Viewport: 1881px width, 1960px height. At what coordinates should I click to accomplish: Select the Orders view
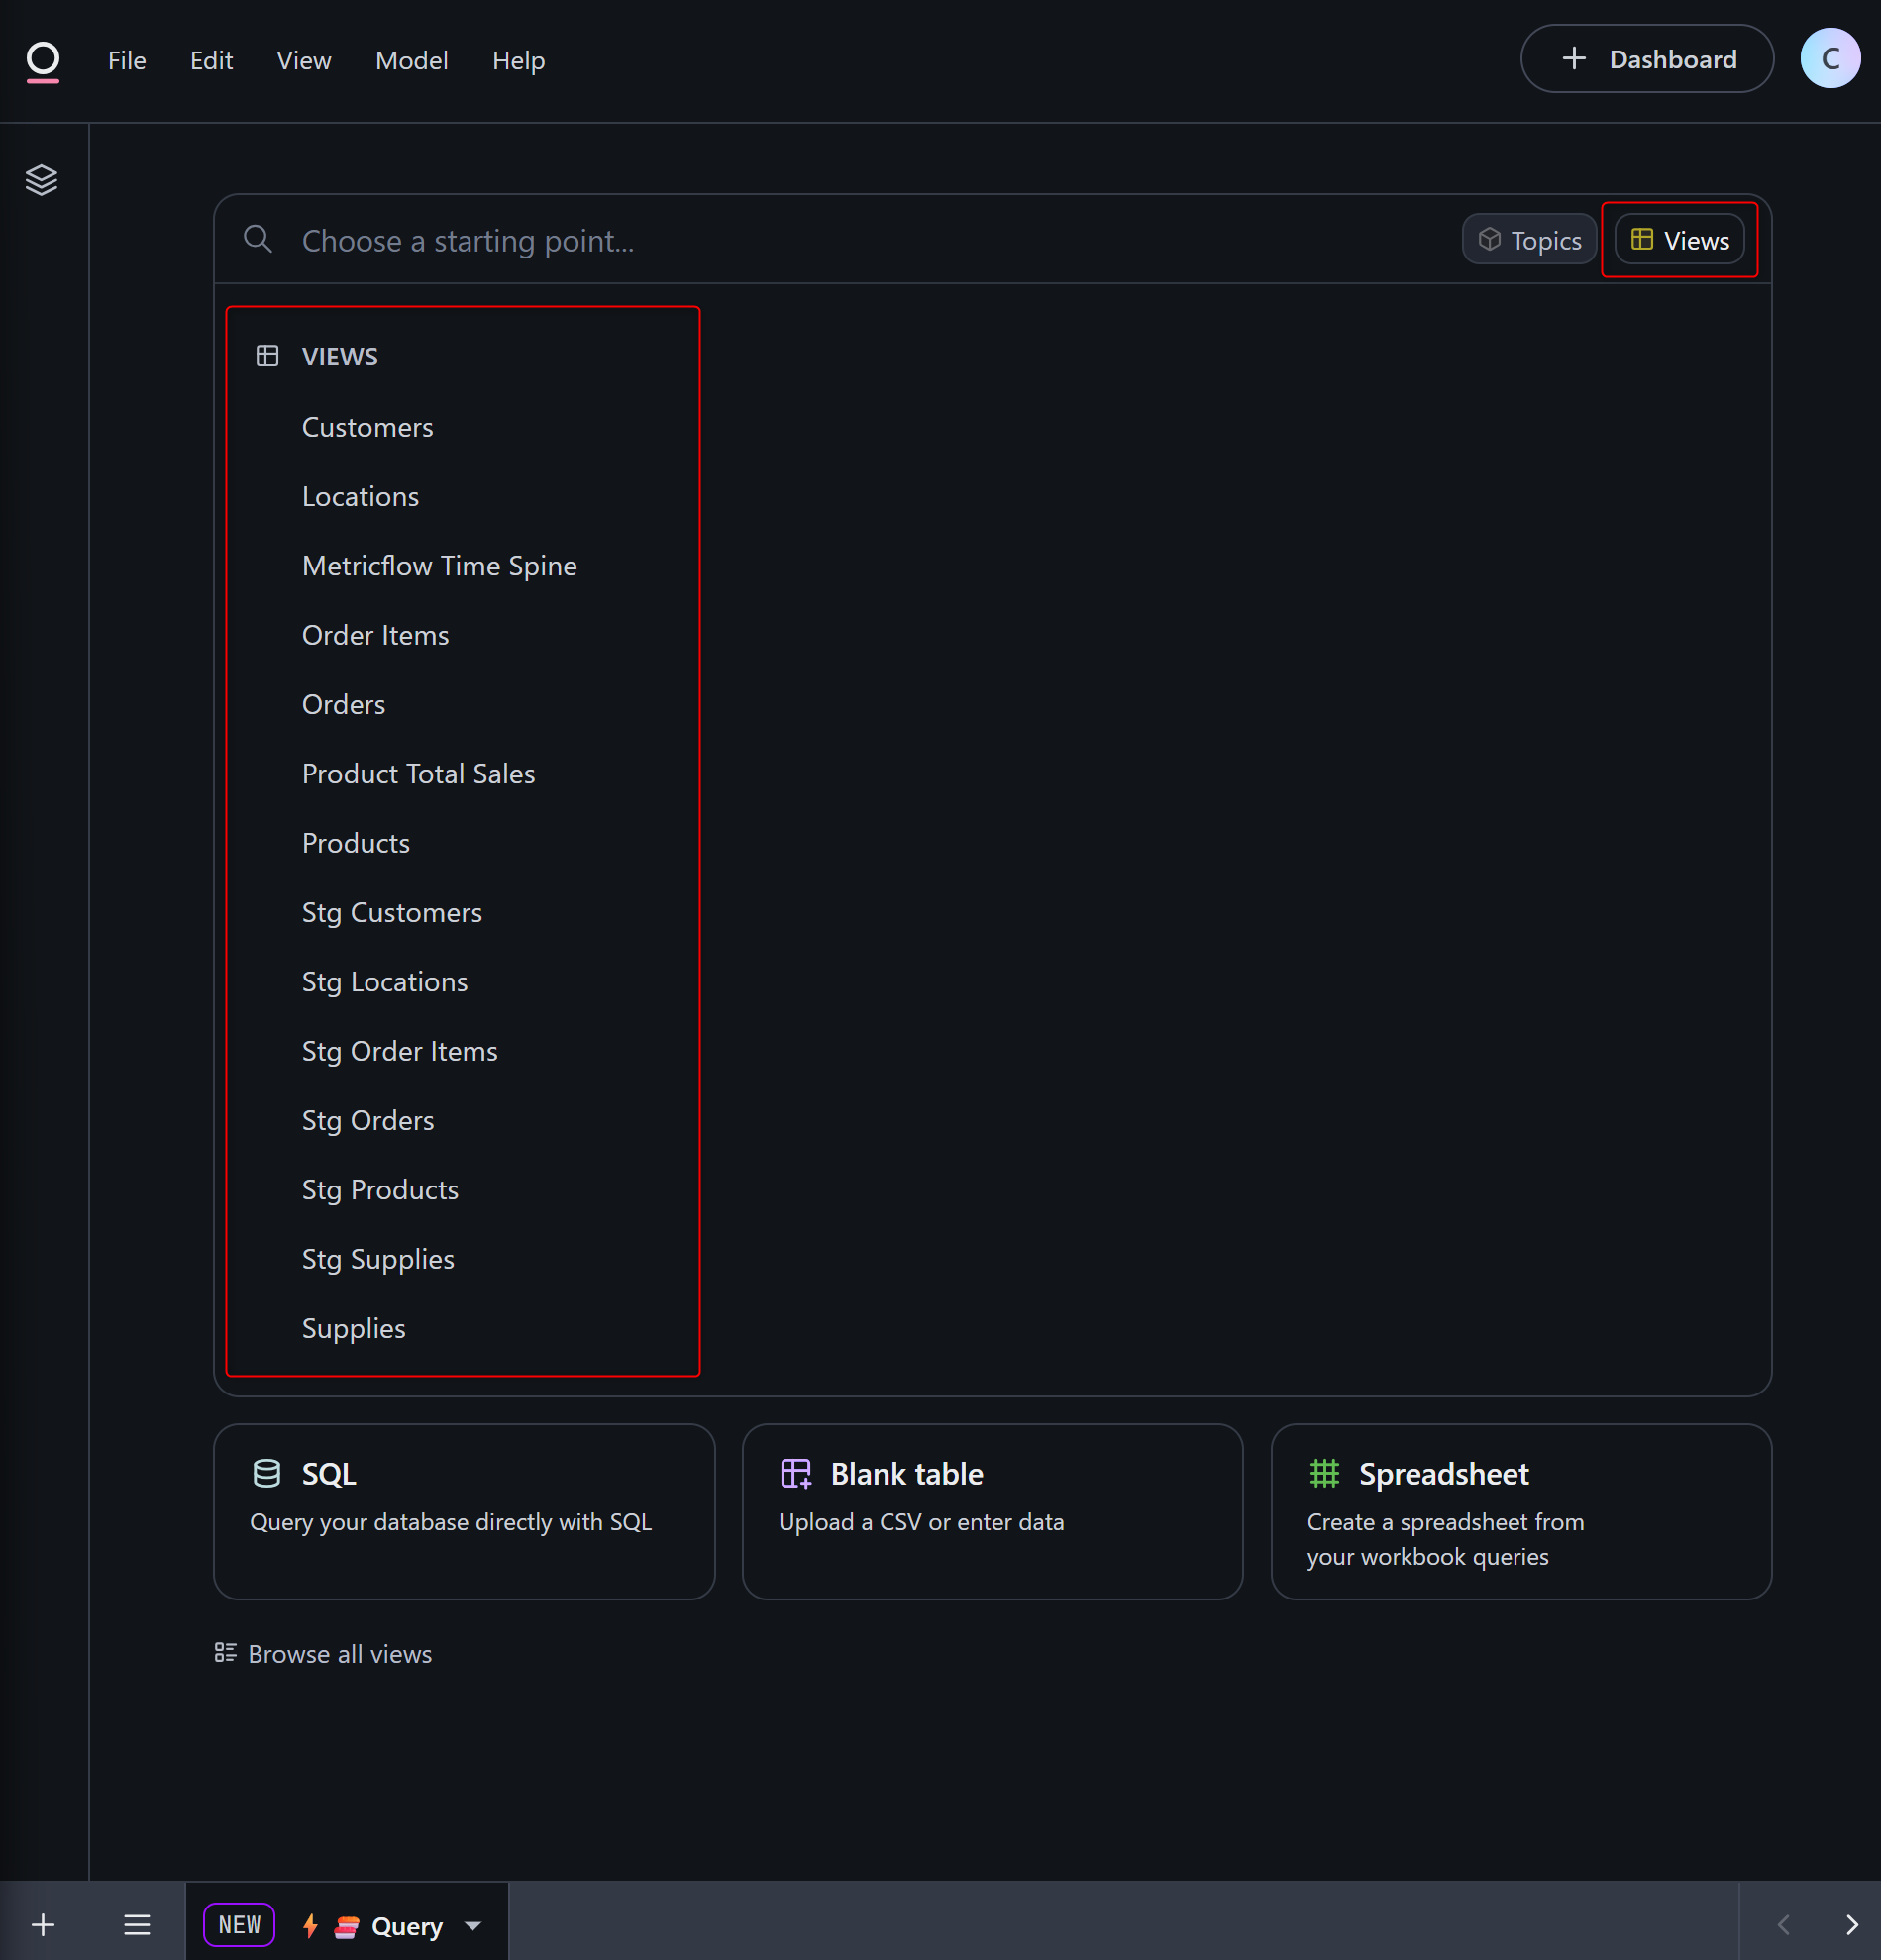pyautogui.click(x=343, y=704)
